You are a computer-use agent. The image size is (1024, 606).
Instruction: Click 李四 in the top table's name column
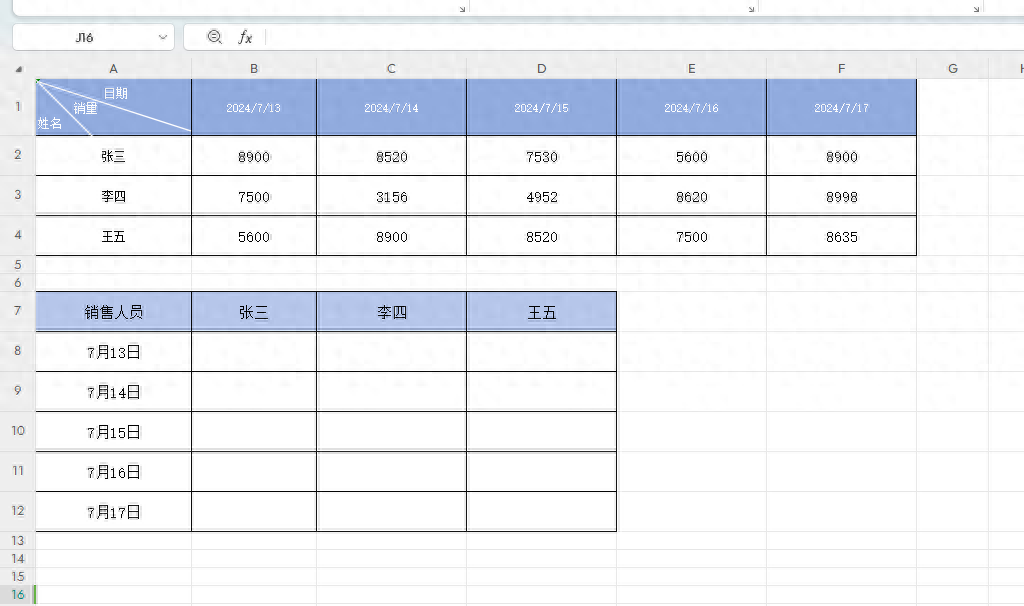[x=114, y=196]
